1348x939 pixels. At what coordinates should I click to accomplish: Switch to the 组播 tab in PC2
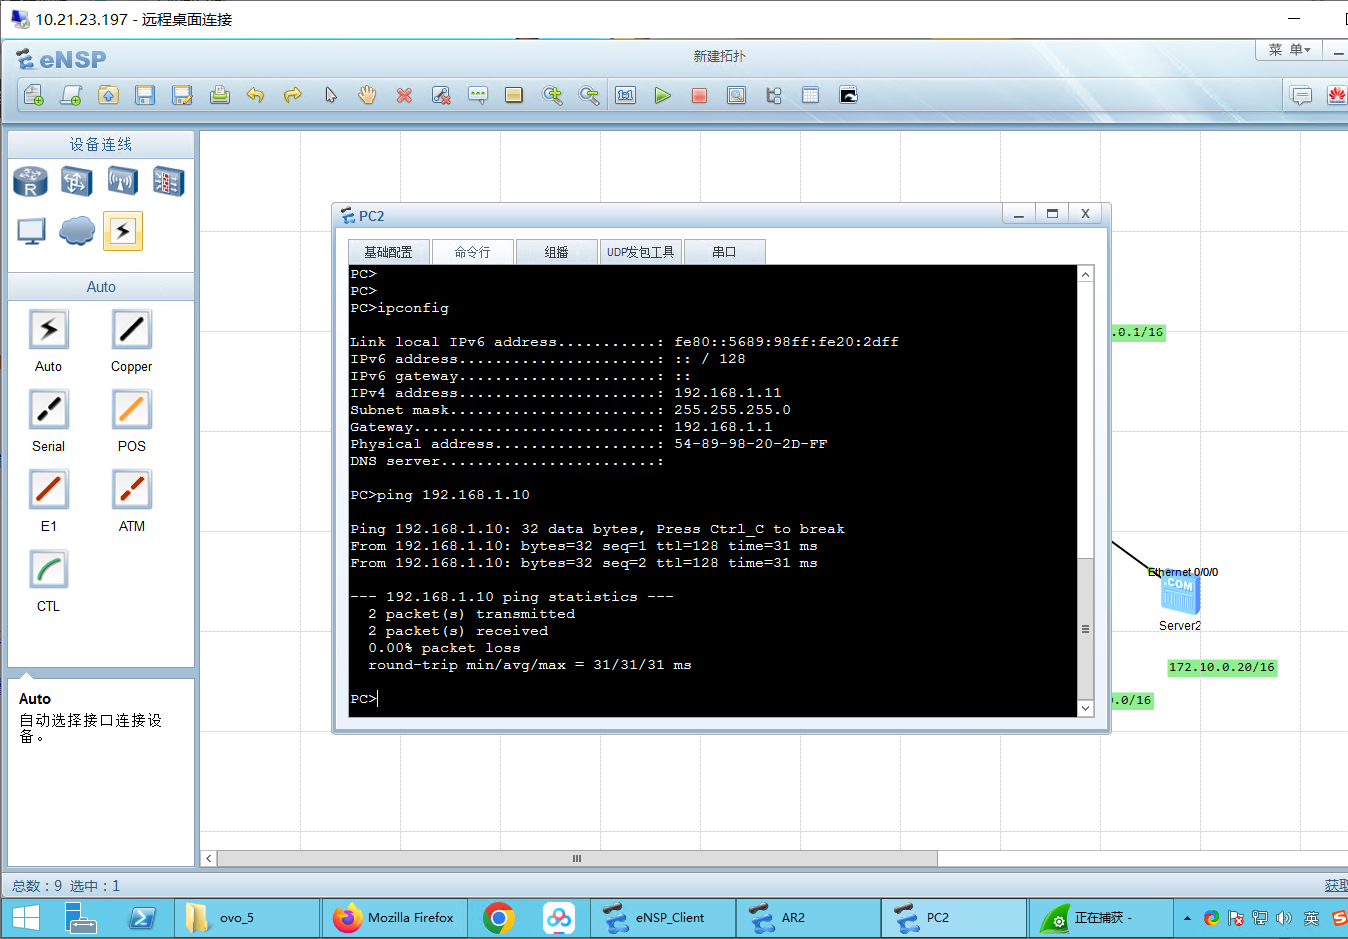pyautogui.click(x=556, y=252)
